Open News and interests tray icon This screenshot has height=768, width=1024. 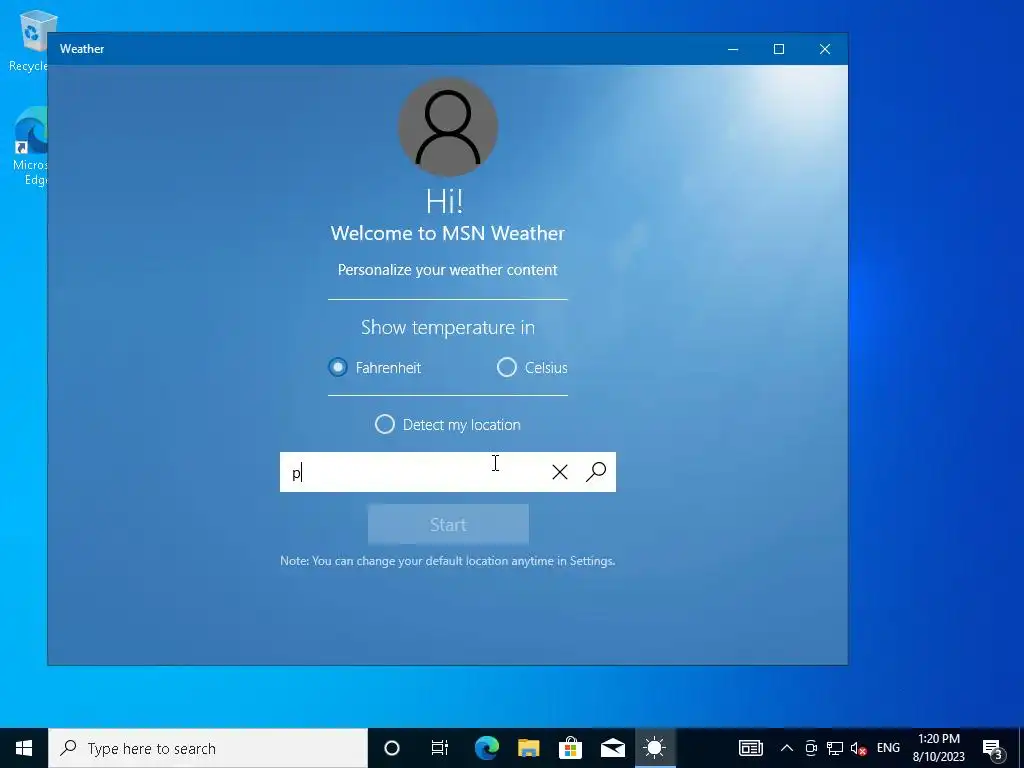point(751,748)
